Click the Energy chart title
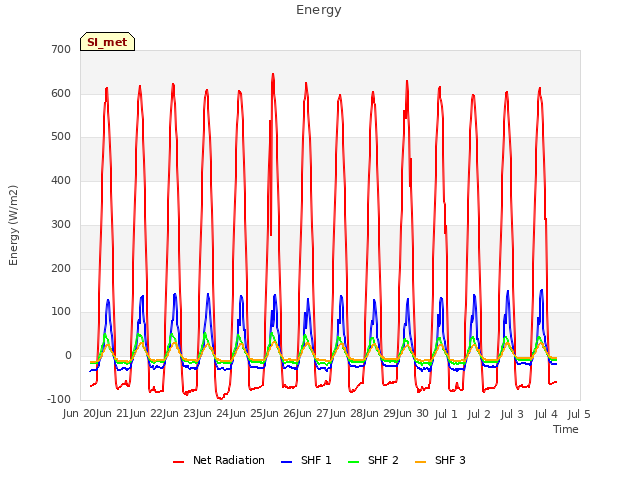 (319, 10)
